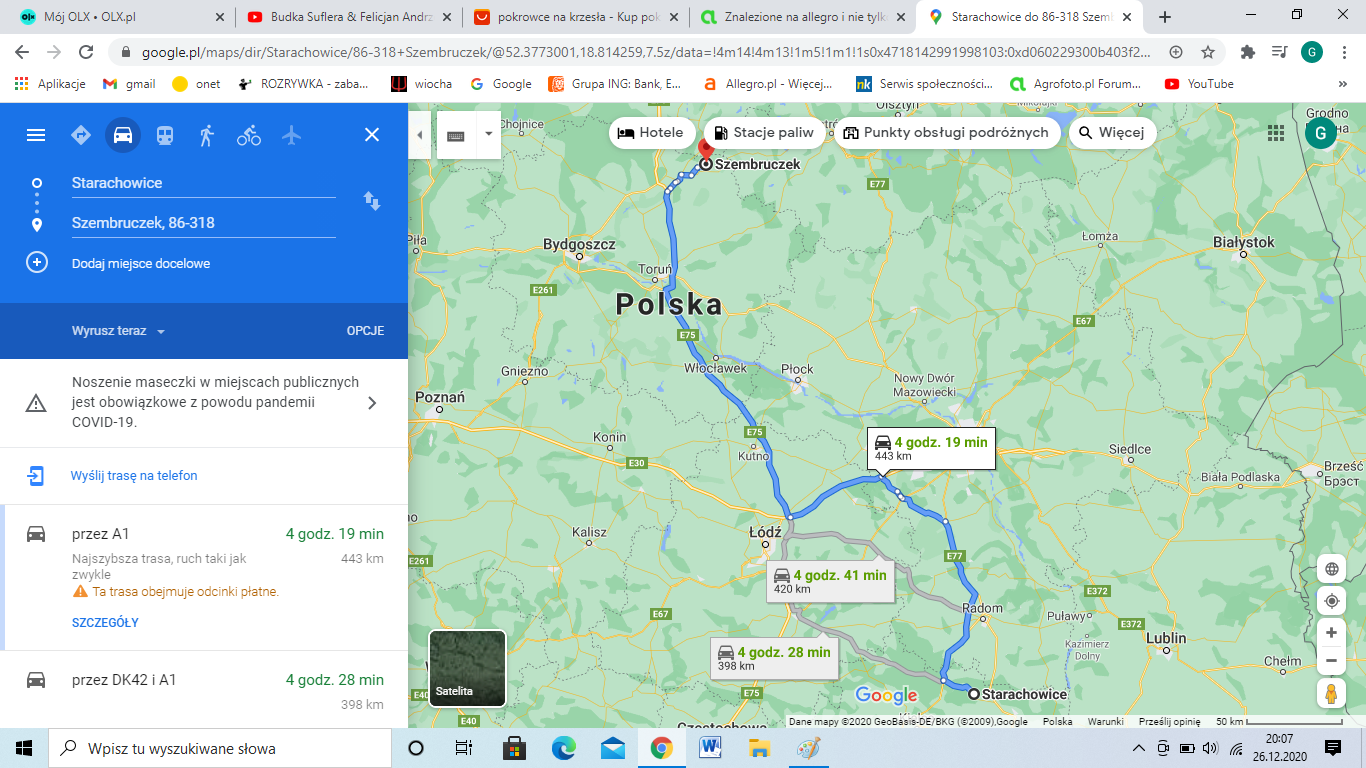Click Wyślij trasę na telefon link
The height and width of the screenshot is (768, 1366).
coord(134,476)
